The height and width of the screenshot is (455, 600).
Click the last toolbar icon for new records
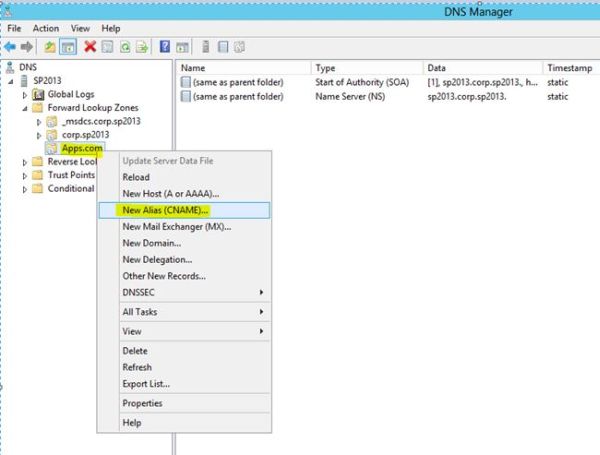pyautogui.click(x=240, y=47)
